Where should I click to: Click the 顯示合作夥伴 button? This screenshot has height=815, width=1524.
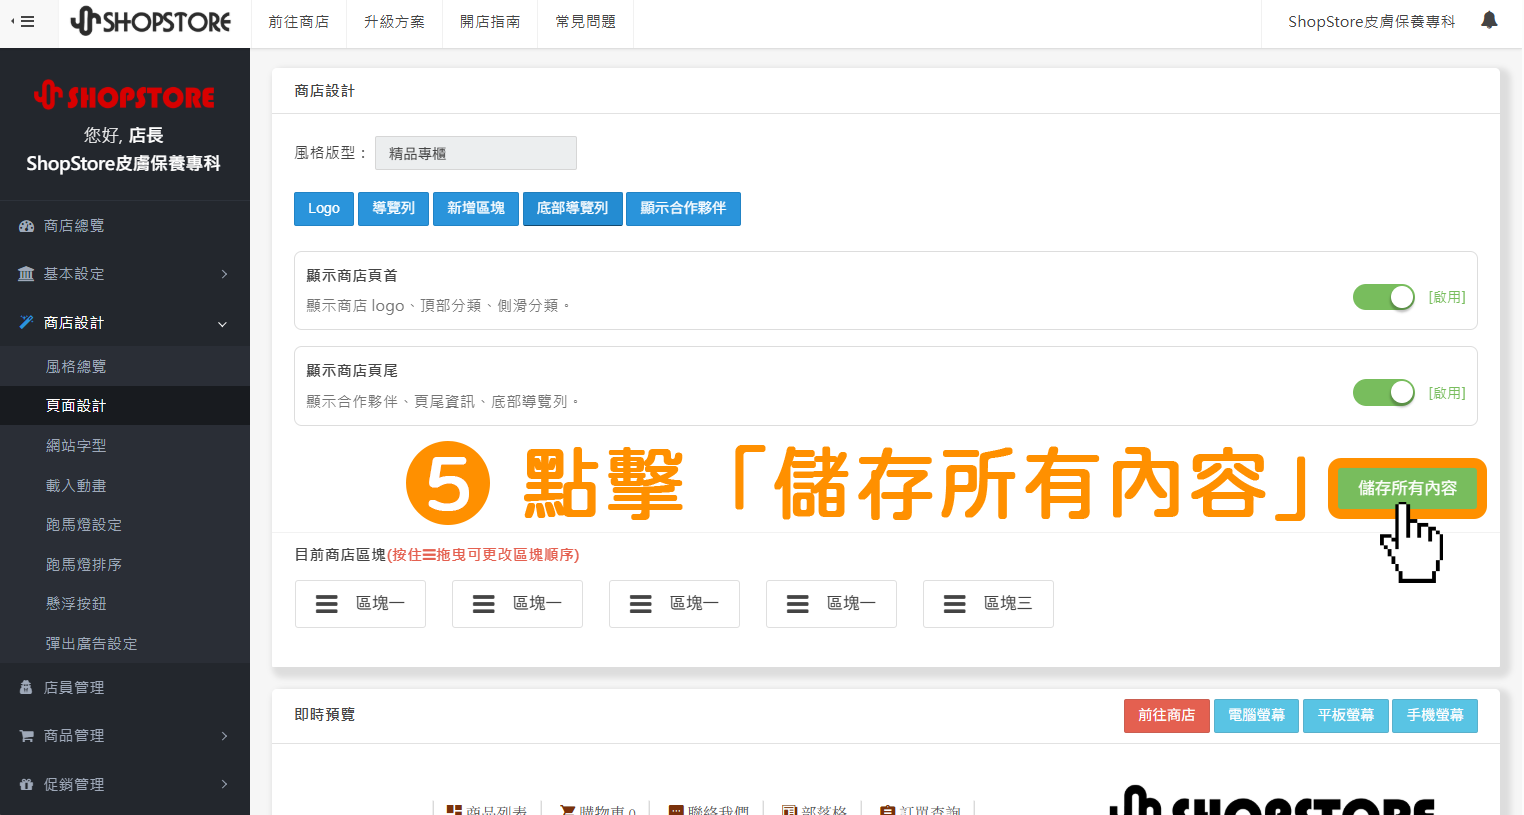[x=683, y=209]
